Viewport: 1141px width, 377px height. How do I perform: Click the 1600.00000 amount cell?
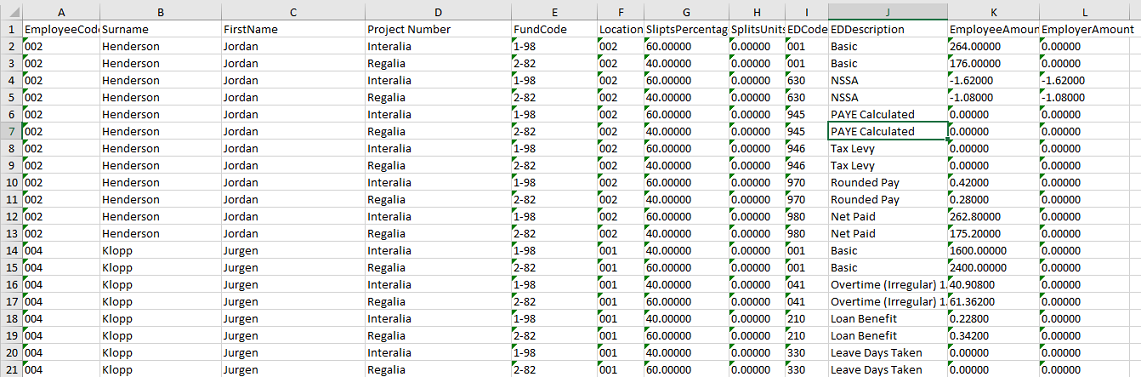click(x=993, y=250)
